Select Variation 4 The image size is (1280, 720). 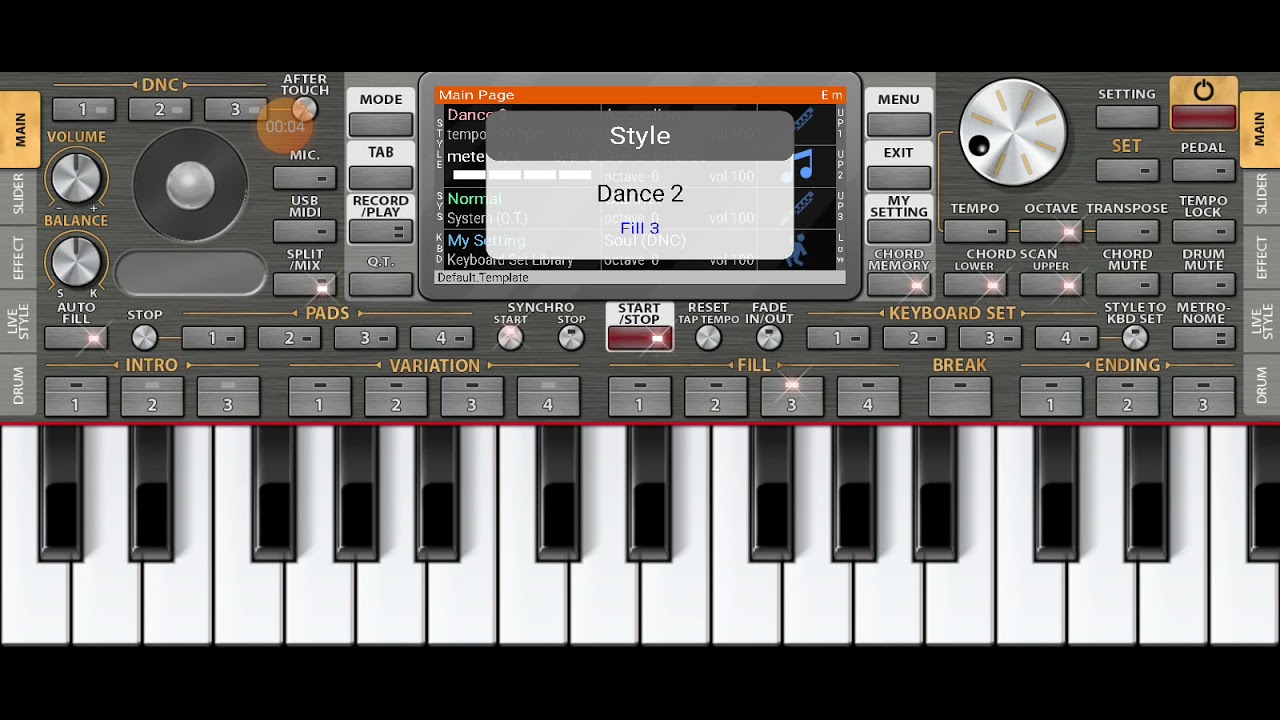548,396
